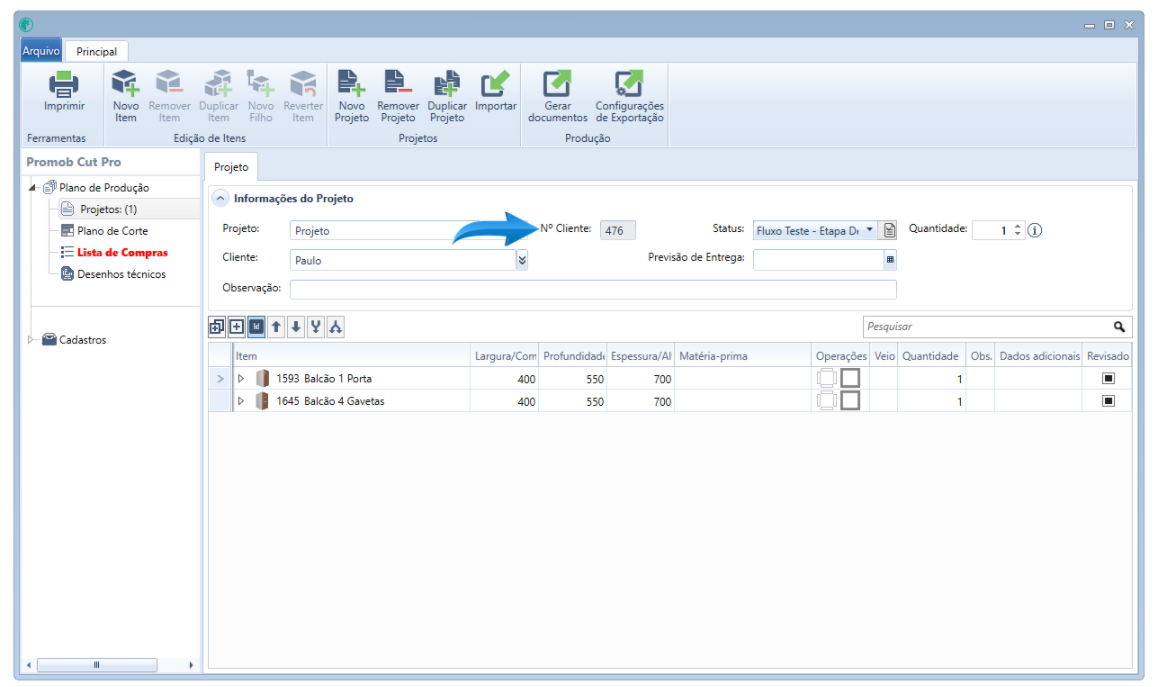The width and height of the screenshot is (1161, 687).
Task: Open the calendar picker for Previsão de Entrega
Action: [890, 260]
